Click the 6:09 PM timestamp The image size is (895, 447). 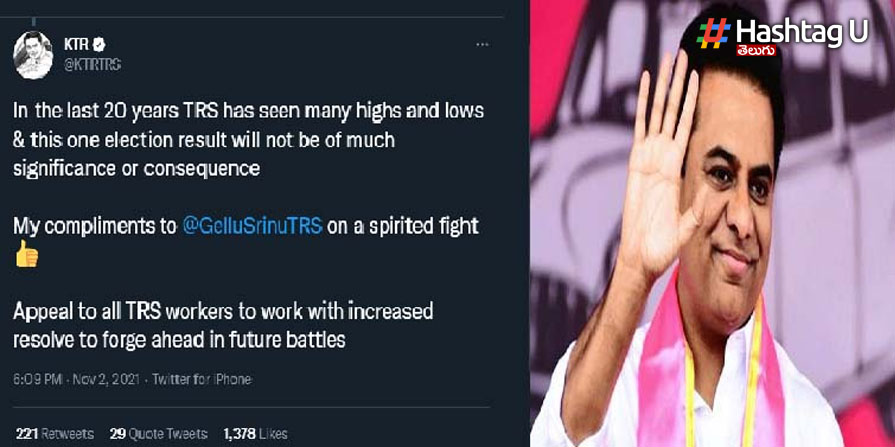tap(37, 379)
